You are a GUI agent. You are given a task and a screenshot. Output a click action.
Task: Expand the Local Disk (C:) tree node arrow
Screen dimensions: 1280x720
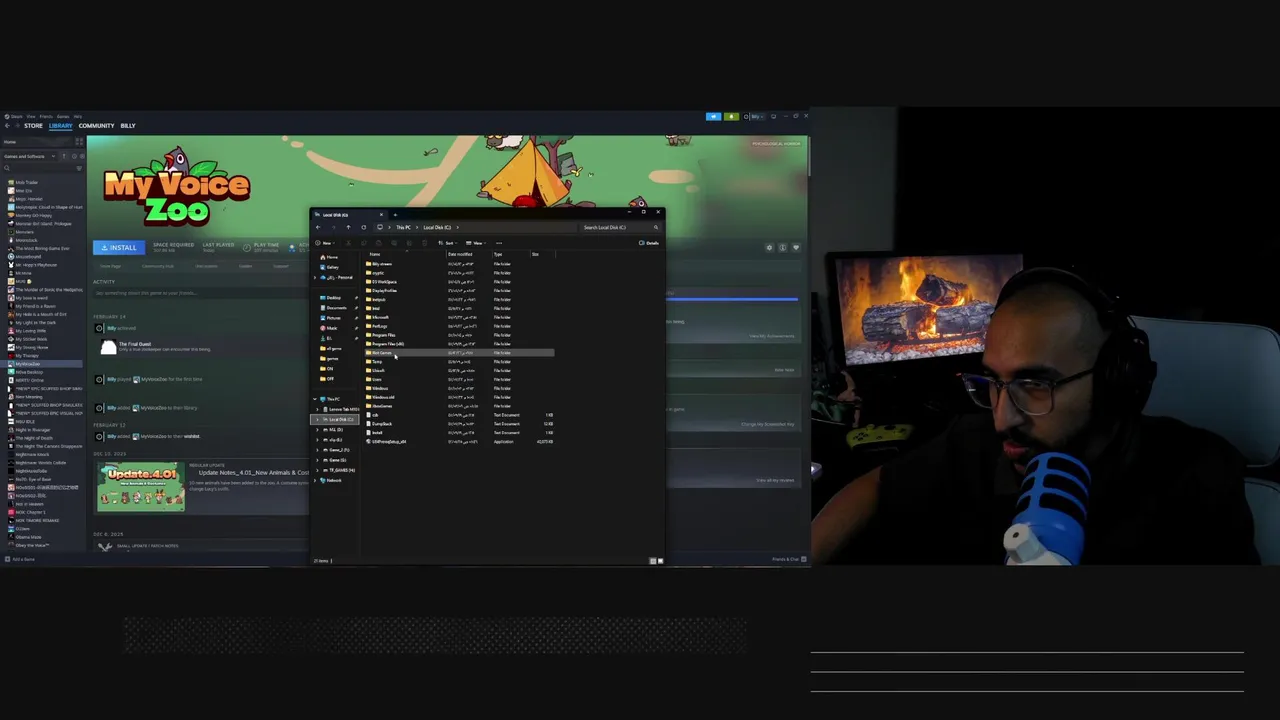(317, 419)
